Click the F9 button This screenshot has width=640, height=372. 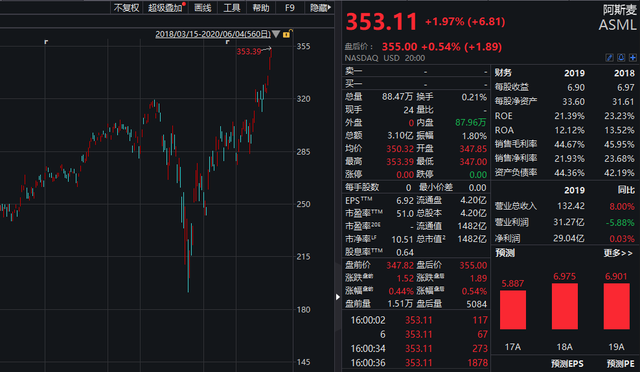(x=290, y=8)
